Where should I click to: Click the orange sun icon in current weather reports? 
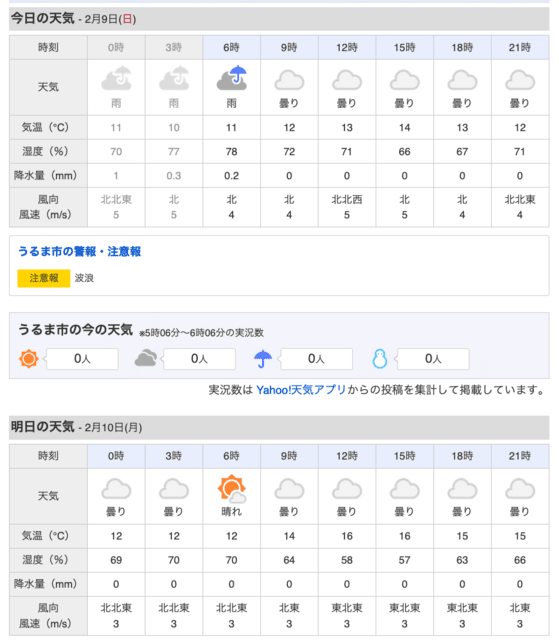point(29,359)
